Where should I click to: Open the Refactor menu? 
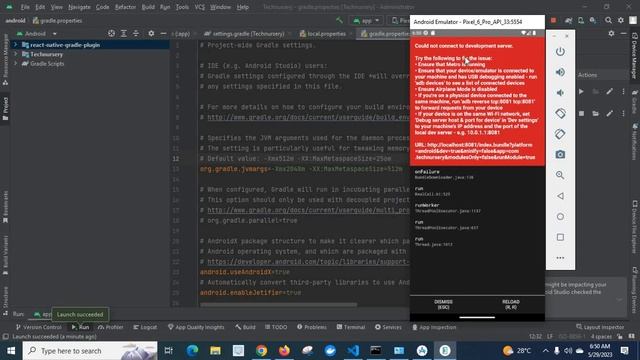tap(125, 7)
